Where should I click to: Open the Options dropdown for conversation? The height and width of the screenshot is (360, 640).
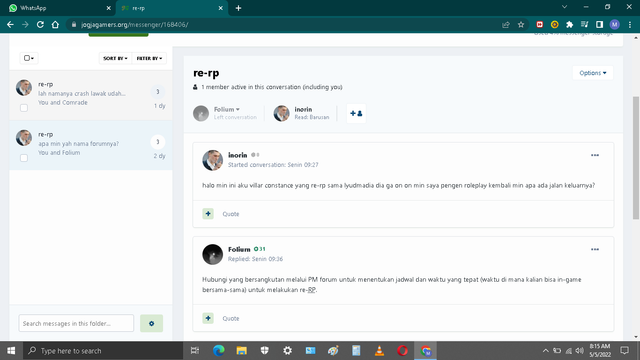[593, 73]
